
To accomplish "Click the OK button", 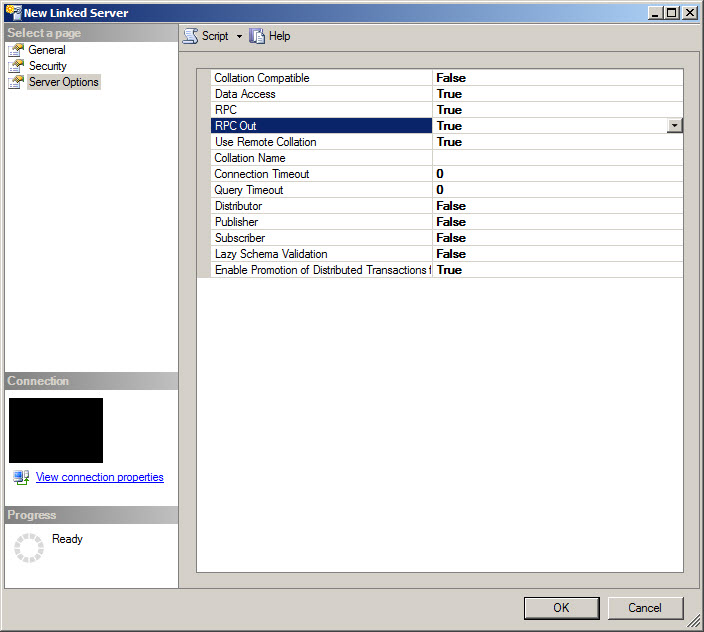I will [561, 608].
